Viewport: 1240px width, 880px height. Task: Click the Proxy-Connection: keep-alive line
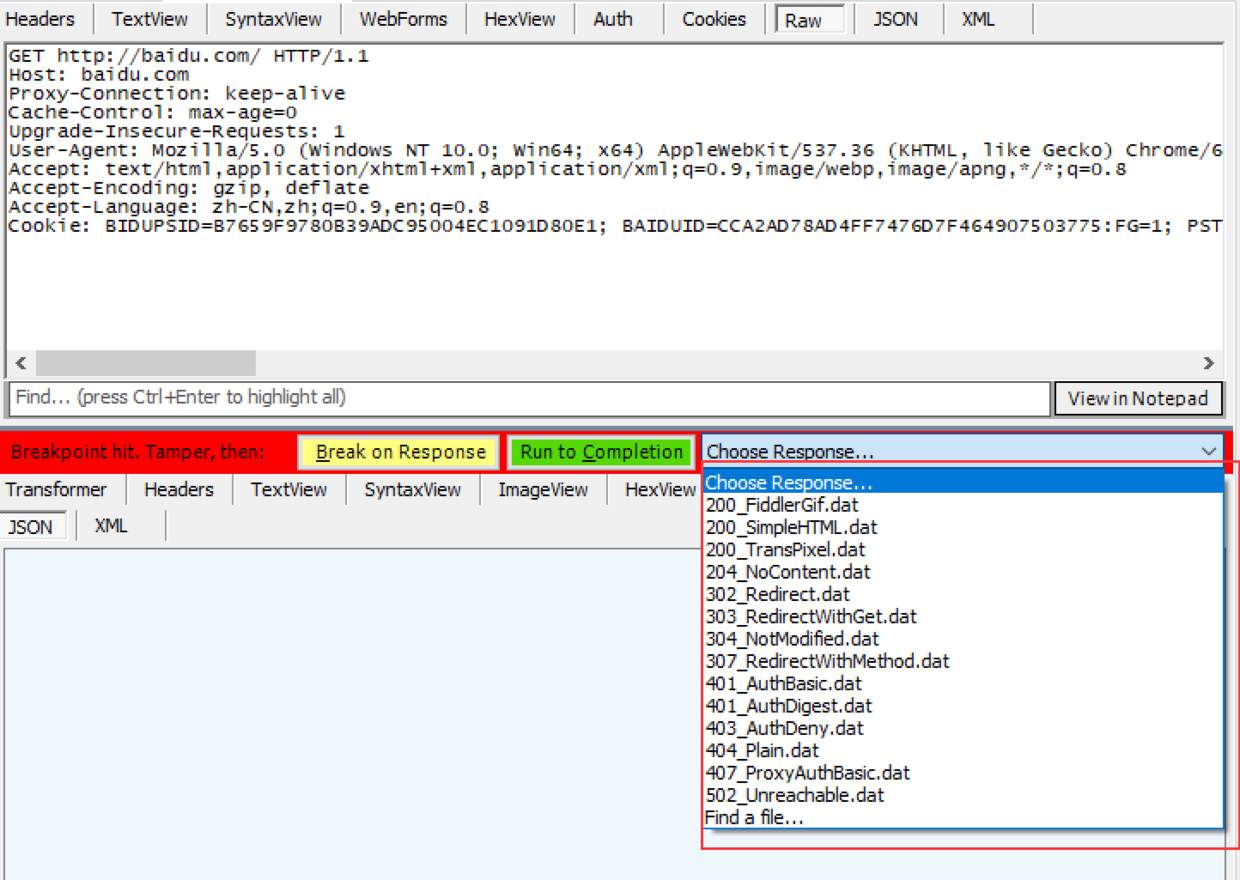[x=177, y=93]
